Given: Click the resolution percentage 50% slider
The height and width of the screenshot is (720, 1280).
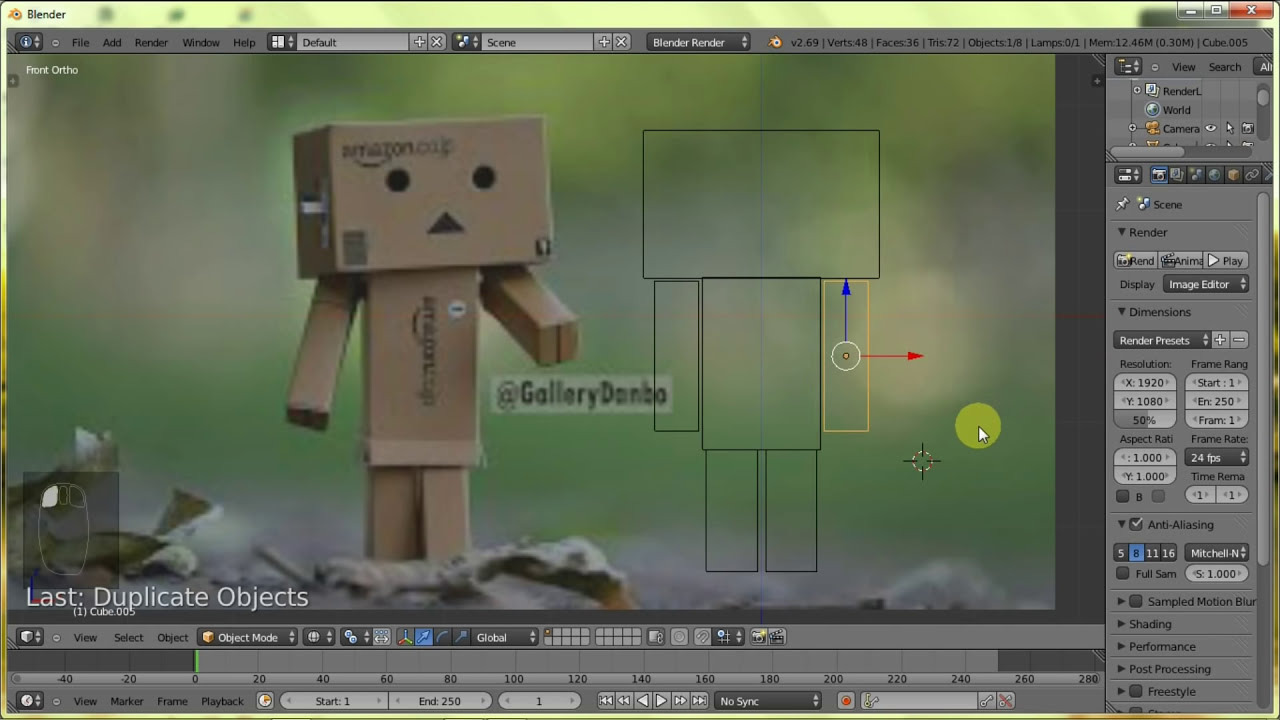Looking at the screenshot, I should [1144, 420].
